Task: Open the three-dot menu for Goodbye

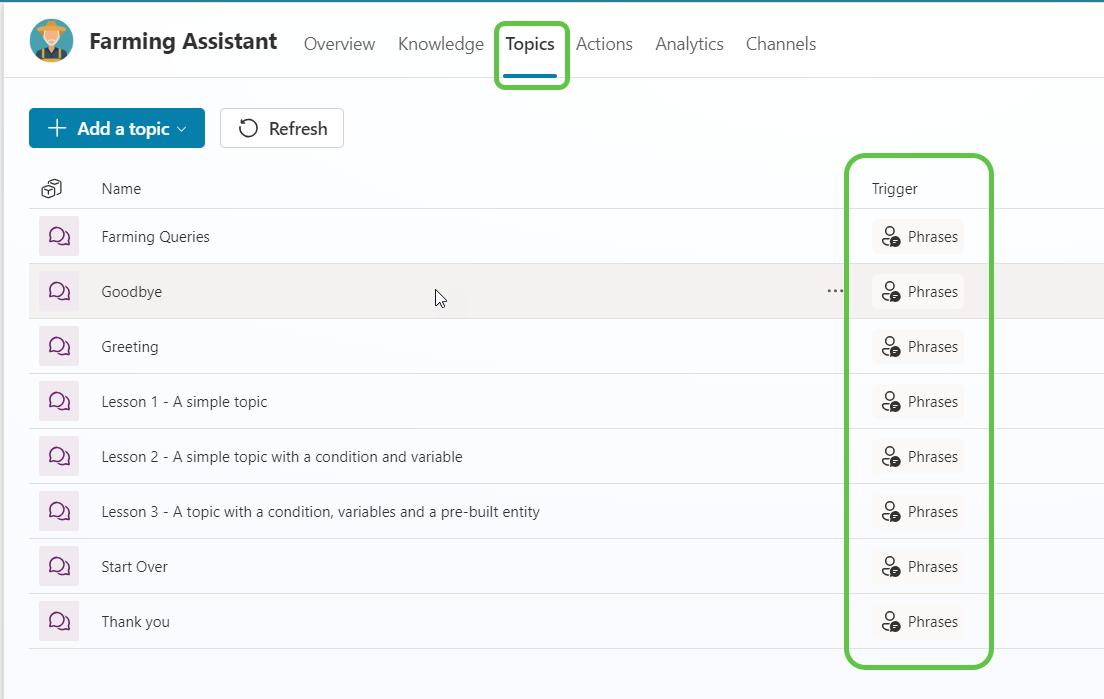Action: [835, 292]
